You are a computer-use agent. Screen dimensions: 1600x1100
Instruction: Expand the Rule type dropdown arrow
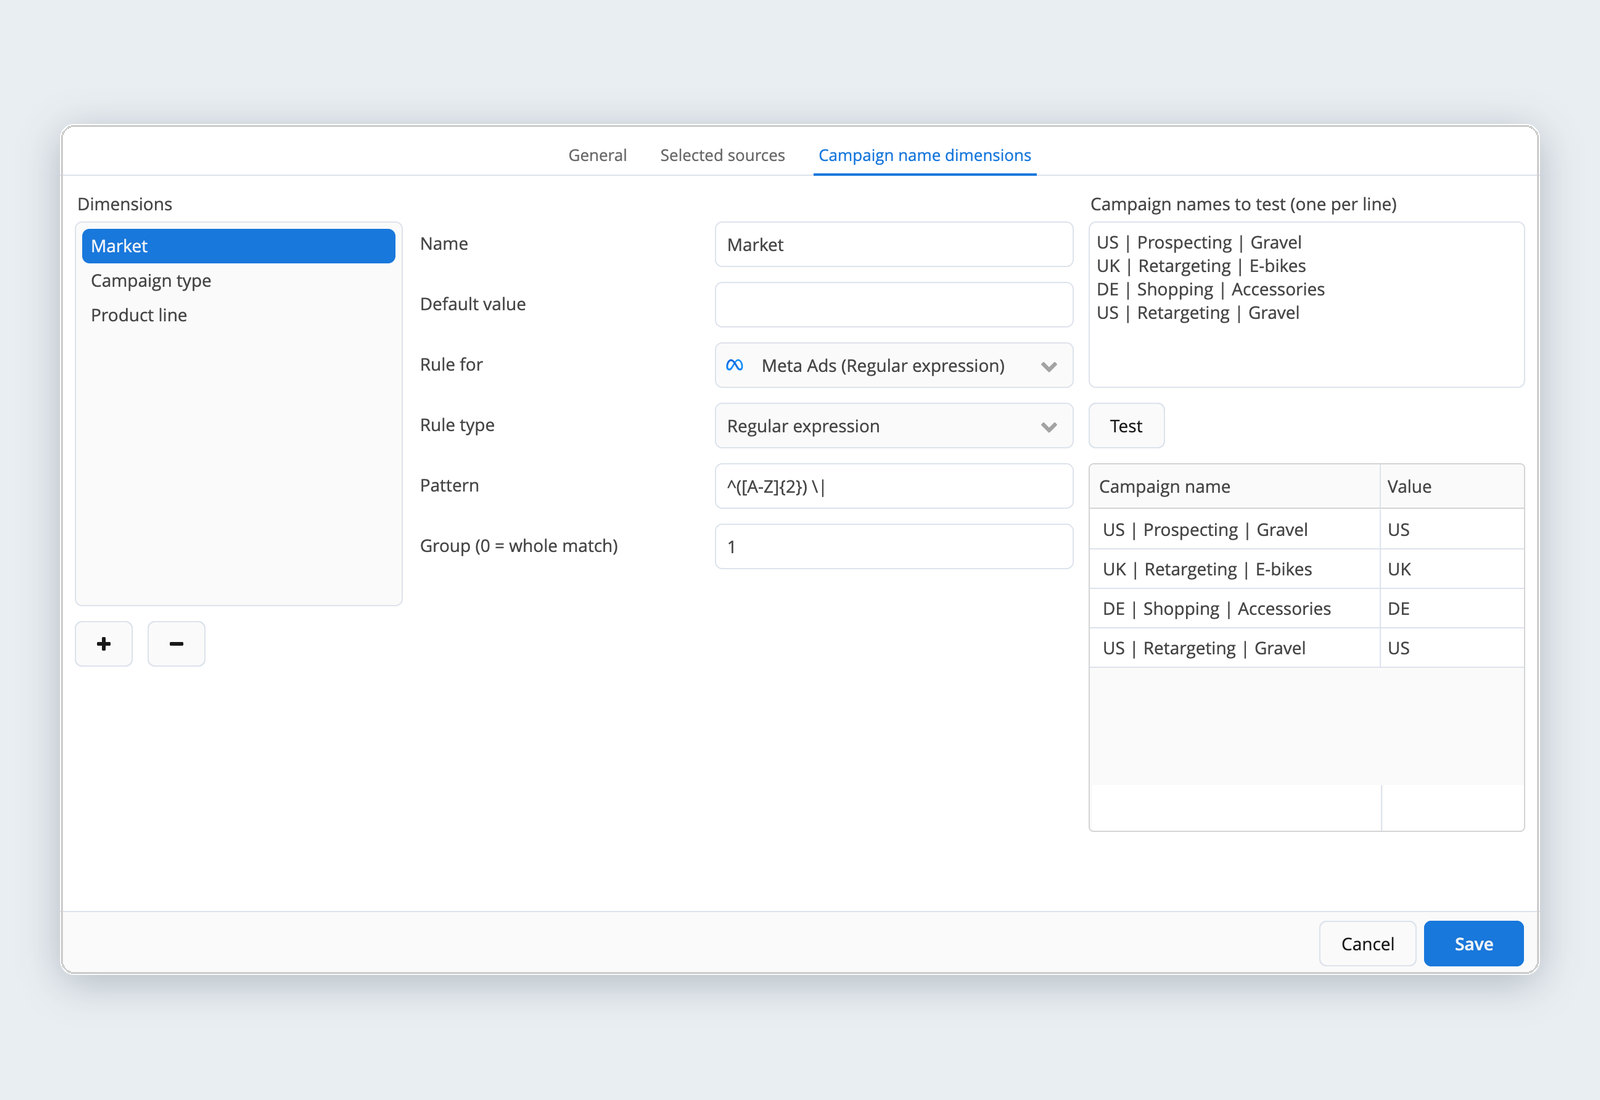pos(1048,427)
